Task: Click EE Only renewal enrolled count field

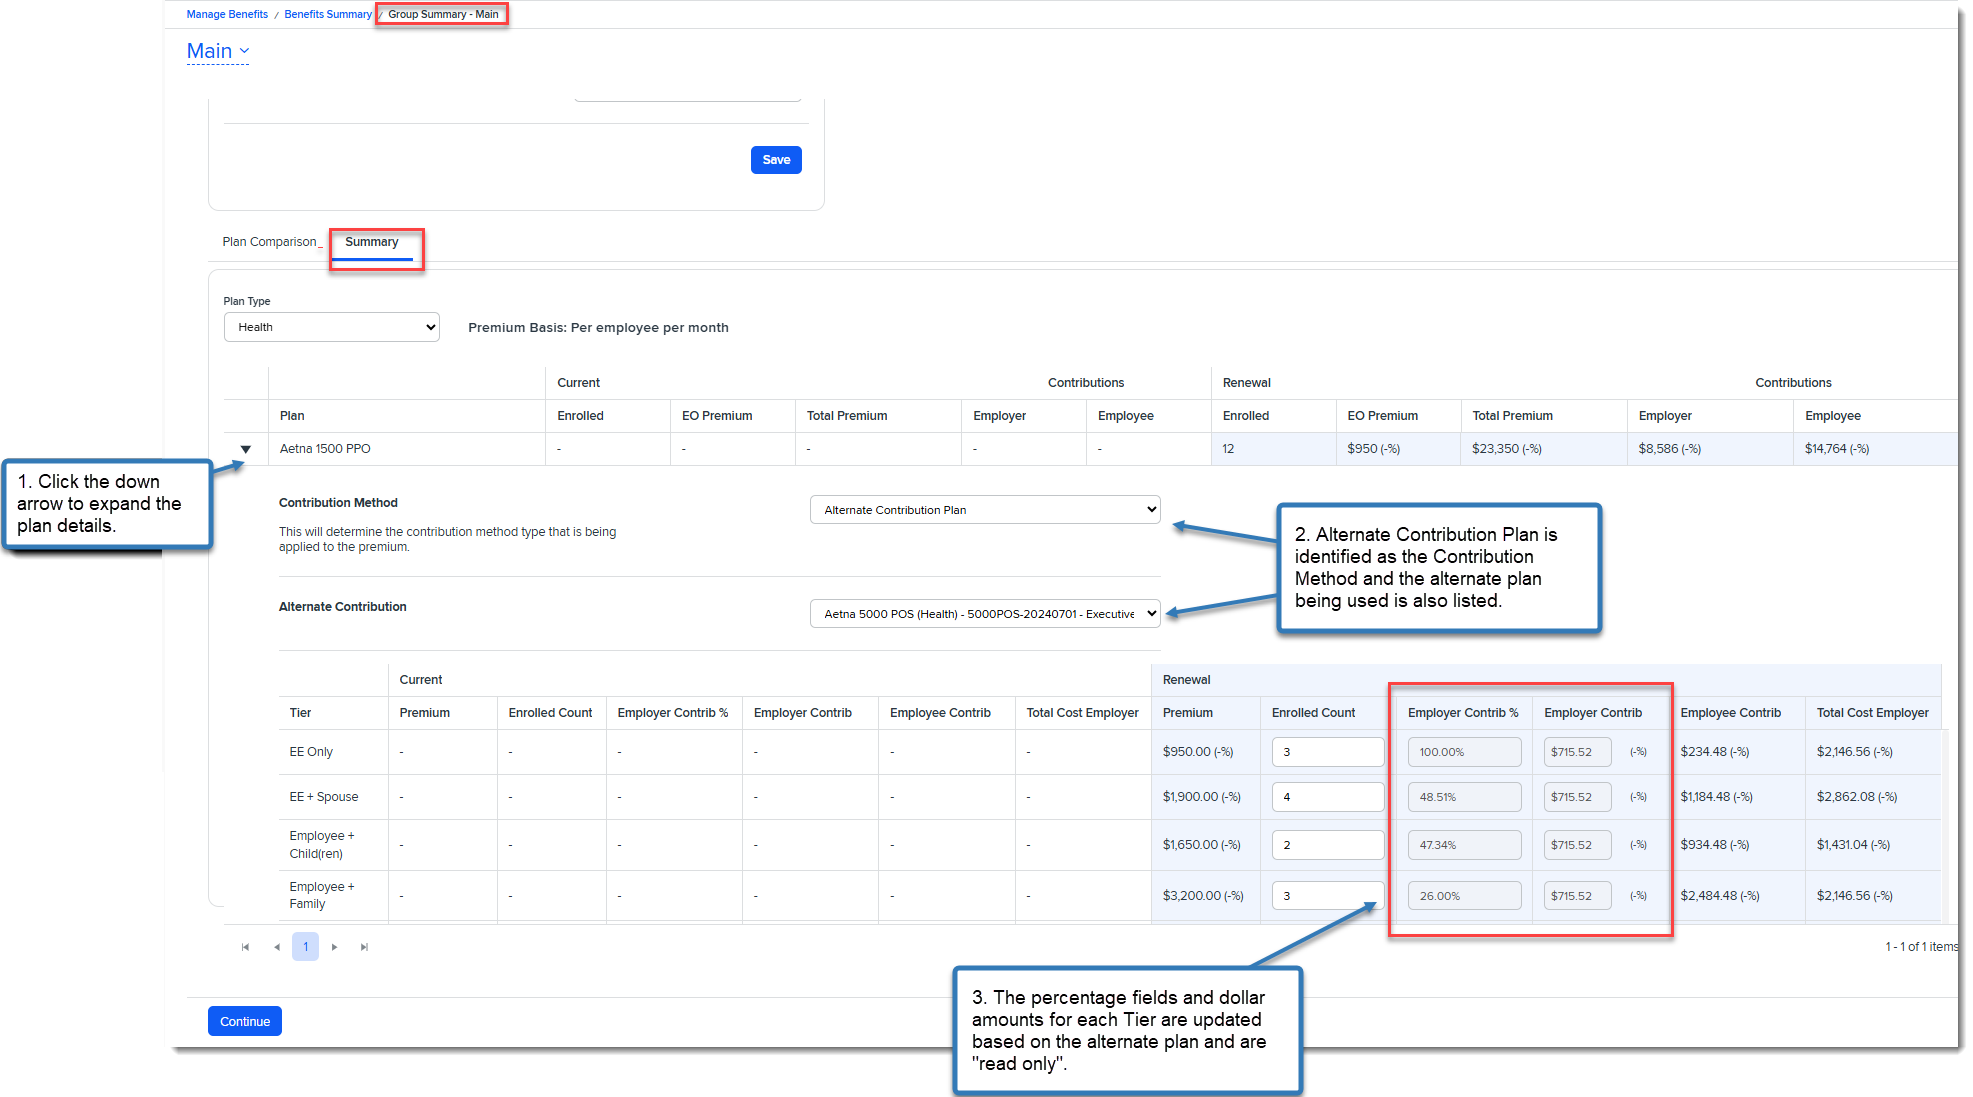Action: coord(1326,752)
